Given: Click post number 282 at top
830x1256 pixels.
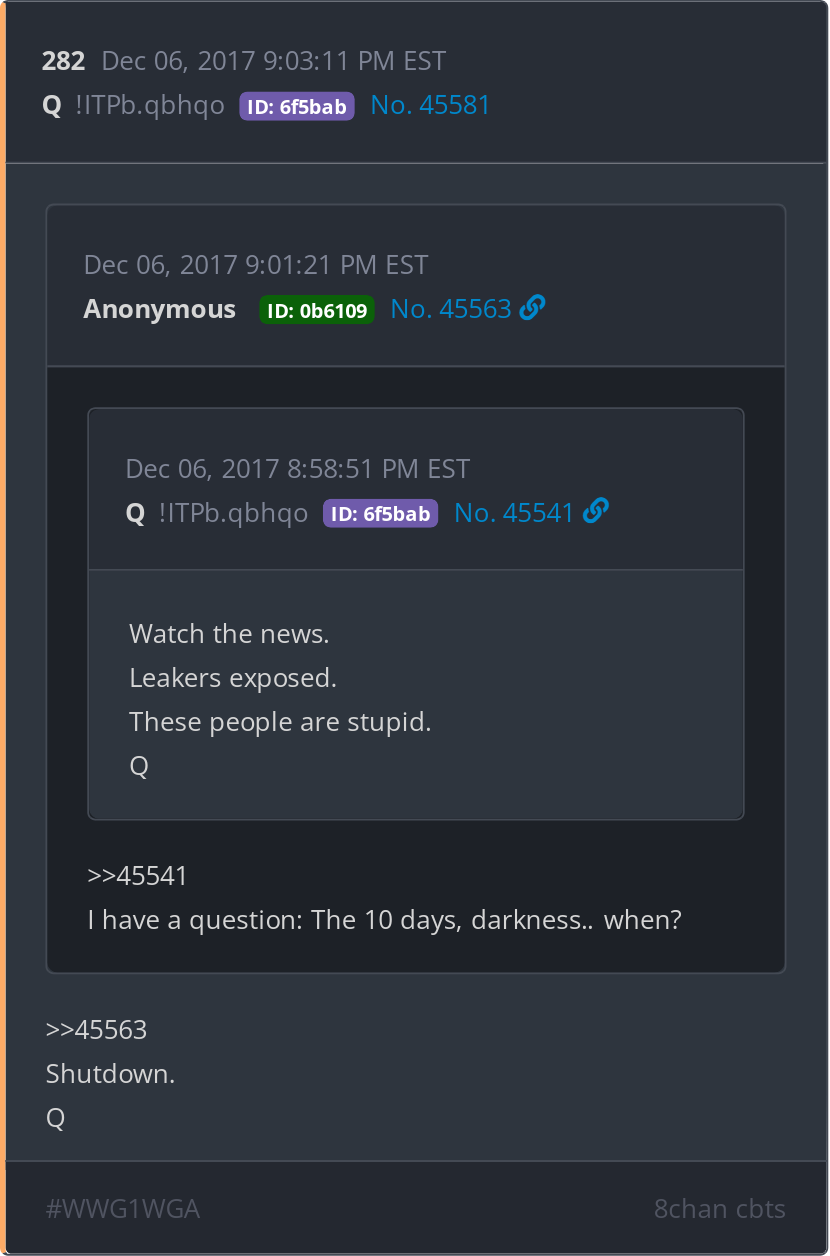Looking at the screenshot, I should (63, 61).
